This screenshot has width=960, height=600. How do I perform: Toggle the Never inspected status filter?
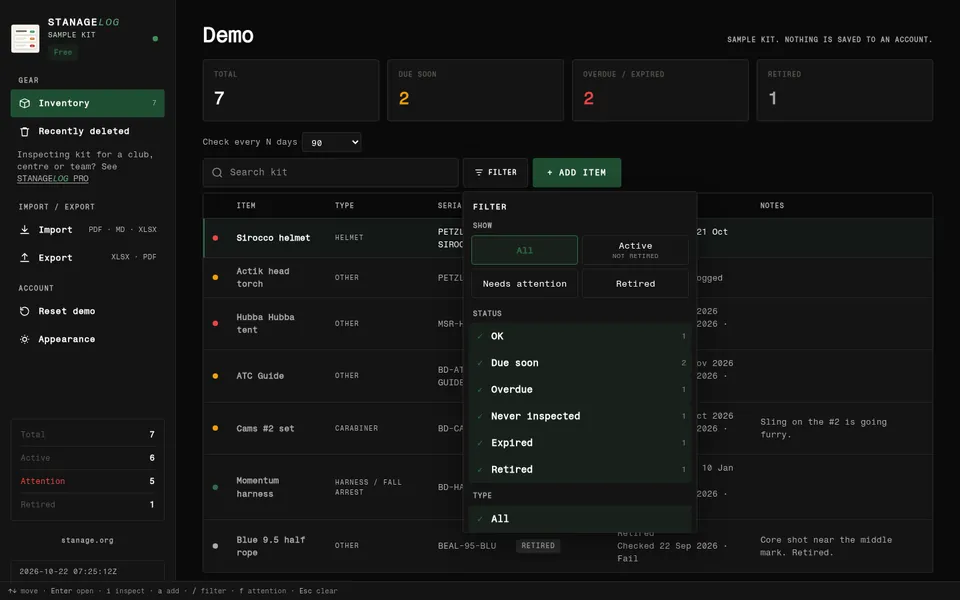click(x=580, y=416)
